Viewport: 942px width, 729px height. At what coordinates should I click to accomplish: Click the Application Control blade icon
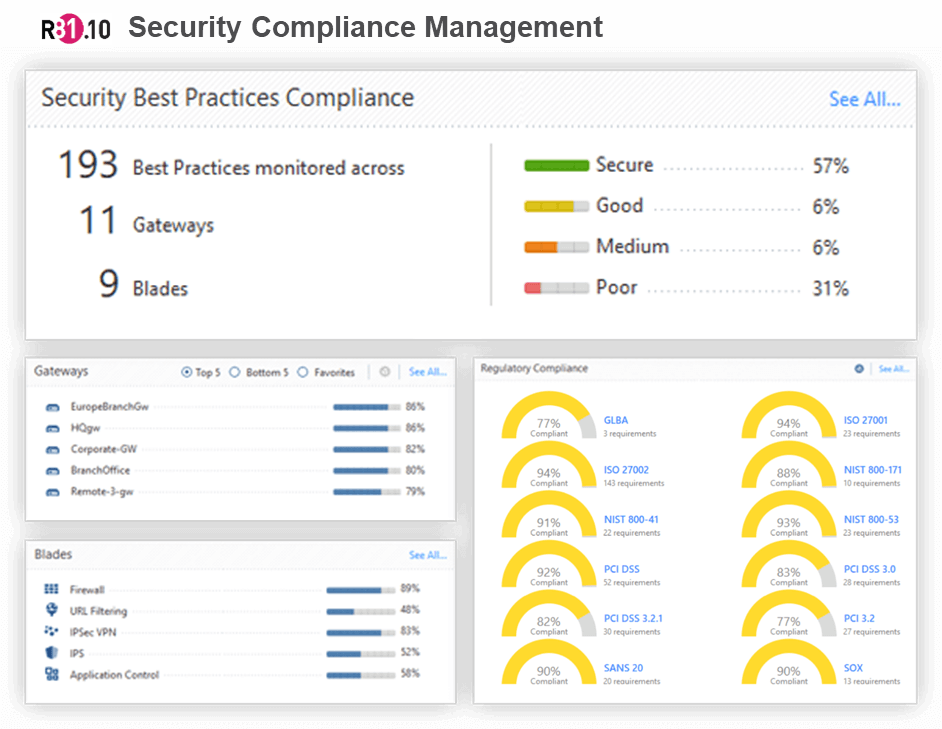coord(52,674)
